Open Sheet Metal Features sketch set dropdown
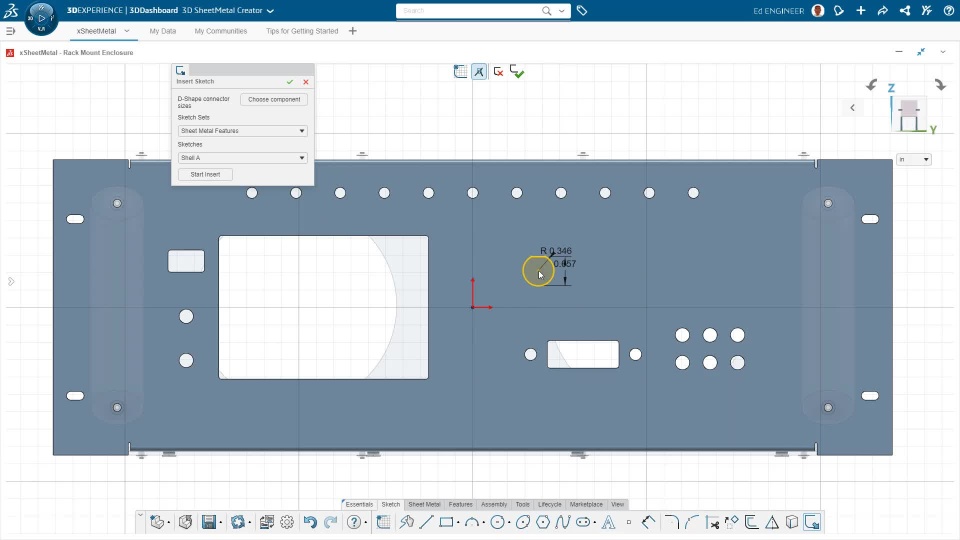Image resolution: width=960 pixels, height=540 pixels. (242, 130)
